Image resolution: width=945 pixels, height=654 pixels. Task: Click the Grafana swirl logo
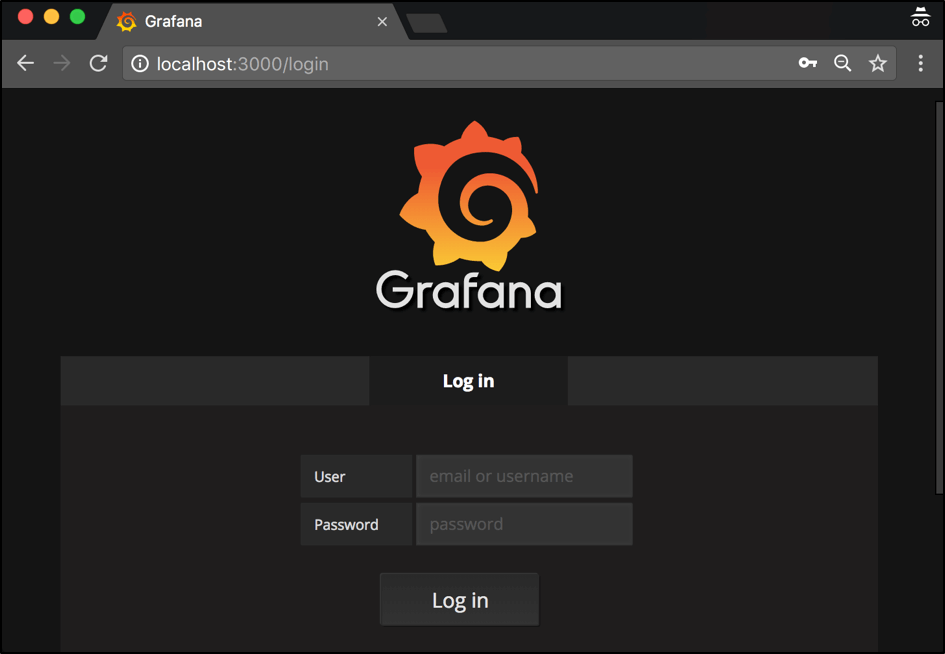coord(468,196)
